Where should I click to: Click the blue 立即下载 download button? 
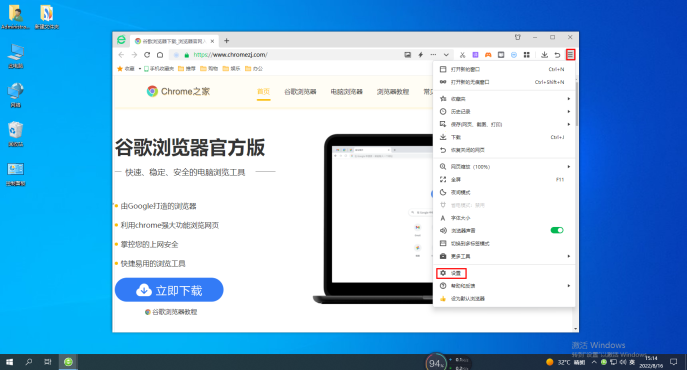(169, 290)
